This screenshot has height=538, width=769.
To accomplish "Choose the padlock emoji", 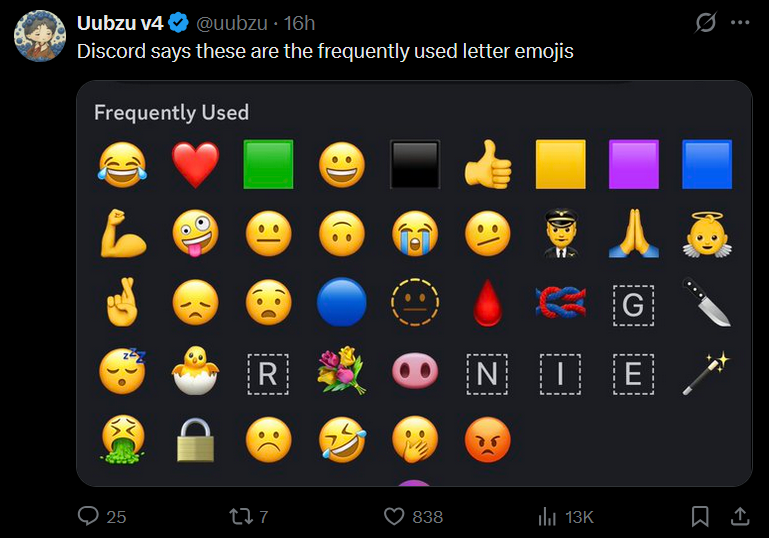I will [x=195, y=440].
